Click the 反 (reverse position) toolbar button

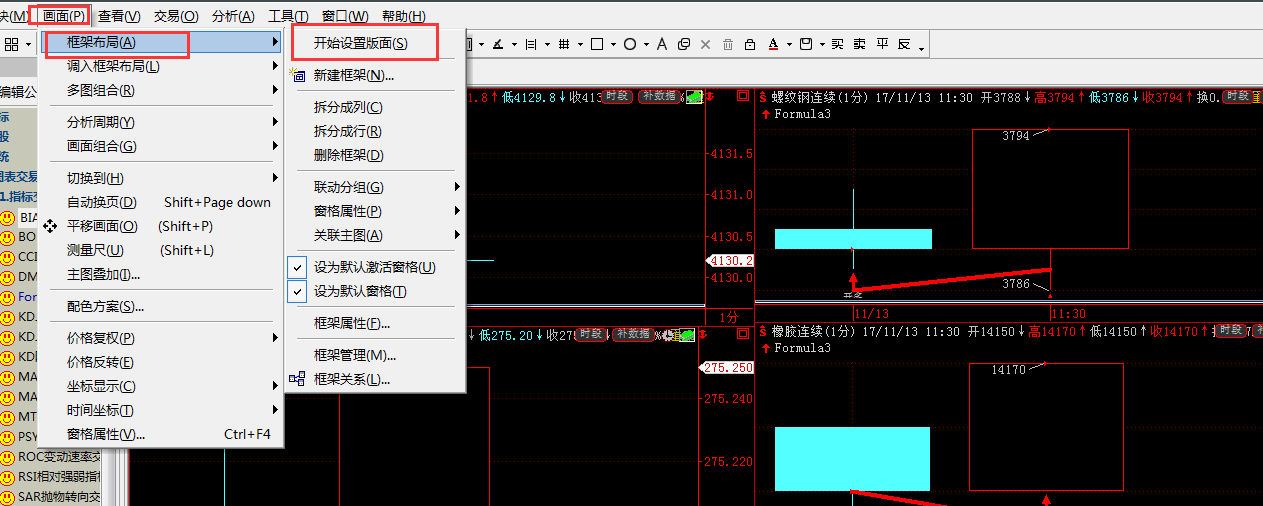click(x=904, y=44)
